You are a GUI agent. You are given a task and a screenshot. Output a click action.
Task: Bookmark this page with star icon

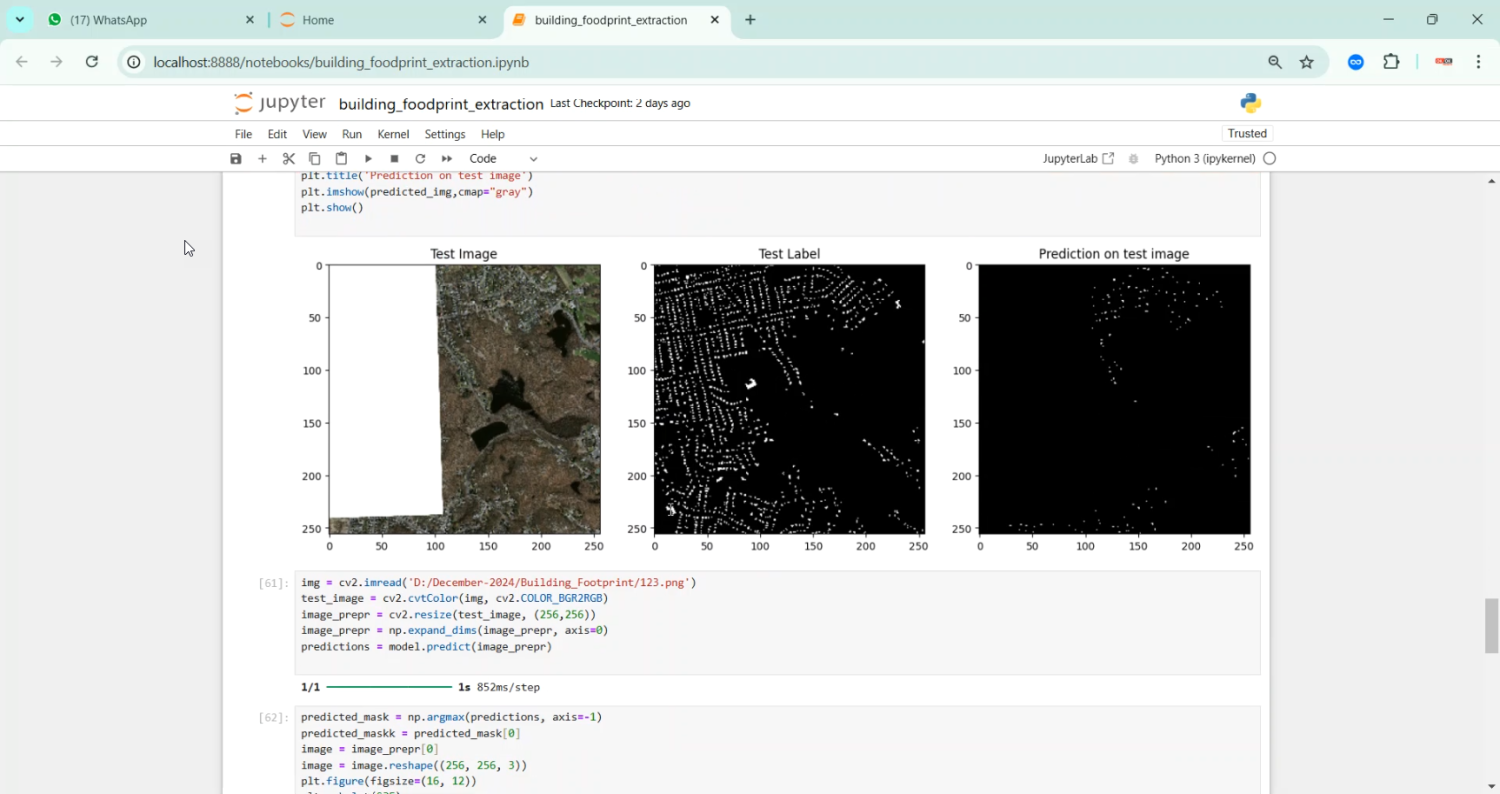1306,62
